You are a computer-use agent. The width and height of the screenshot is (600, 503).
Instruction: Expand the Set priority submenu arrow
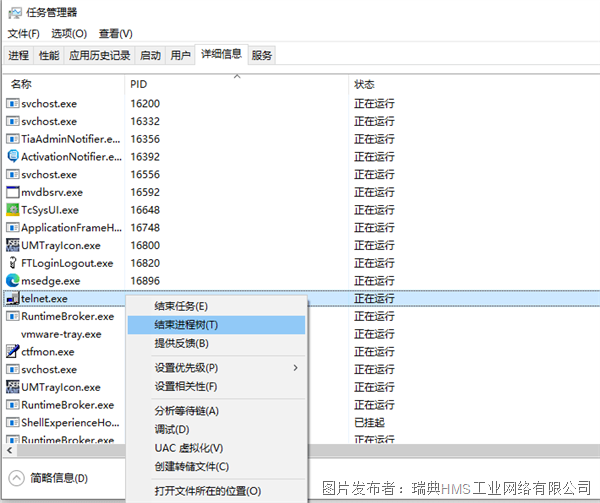(x=295, y=368)
